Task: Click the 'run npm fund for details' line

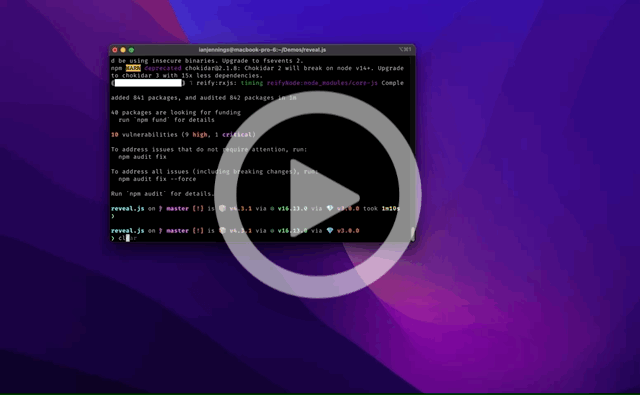Action: 166,120
